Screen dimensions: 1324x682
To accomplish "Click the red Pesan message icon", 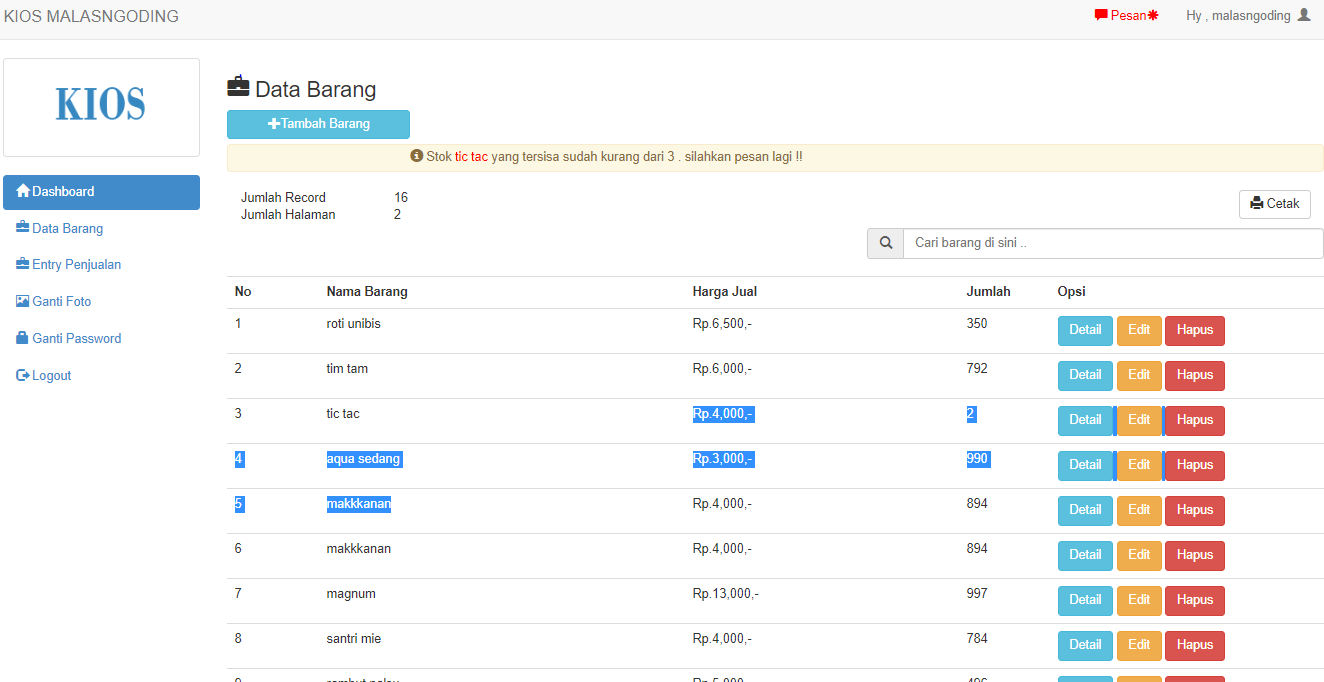I will [1101, 15].
